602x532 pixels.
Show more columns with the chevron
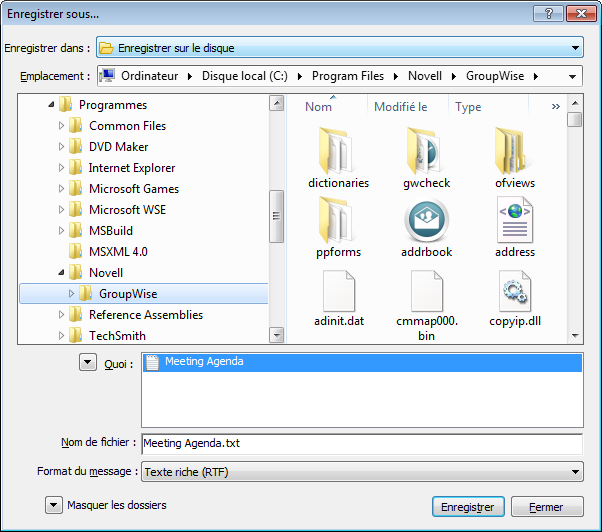pos(556,106)
